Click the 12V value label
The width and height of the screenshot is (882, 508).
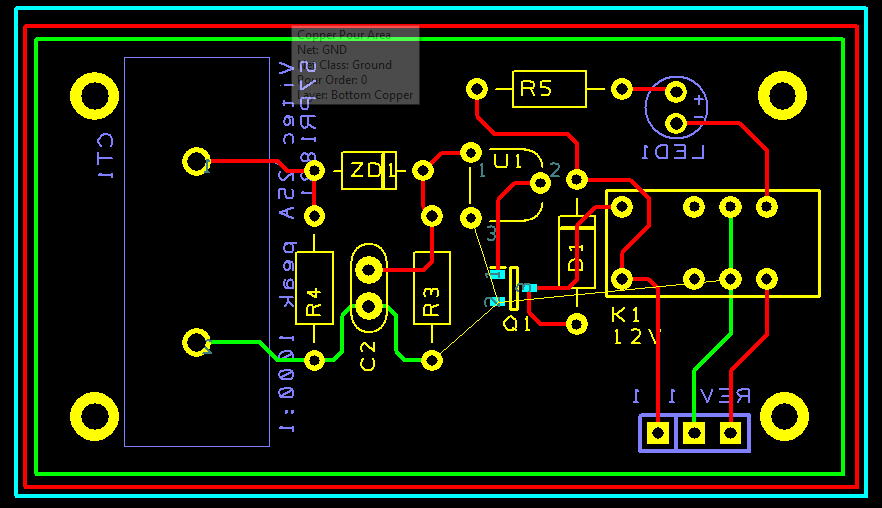(x=636, y=336)
